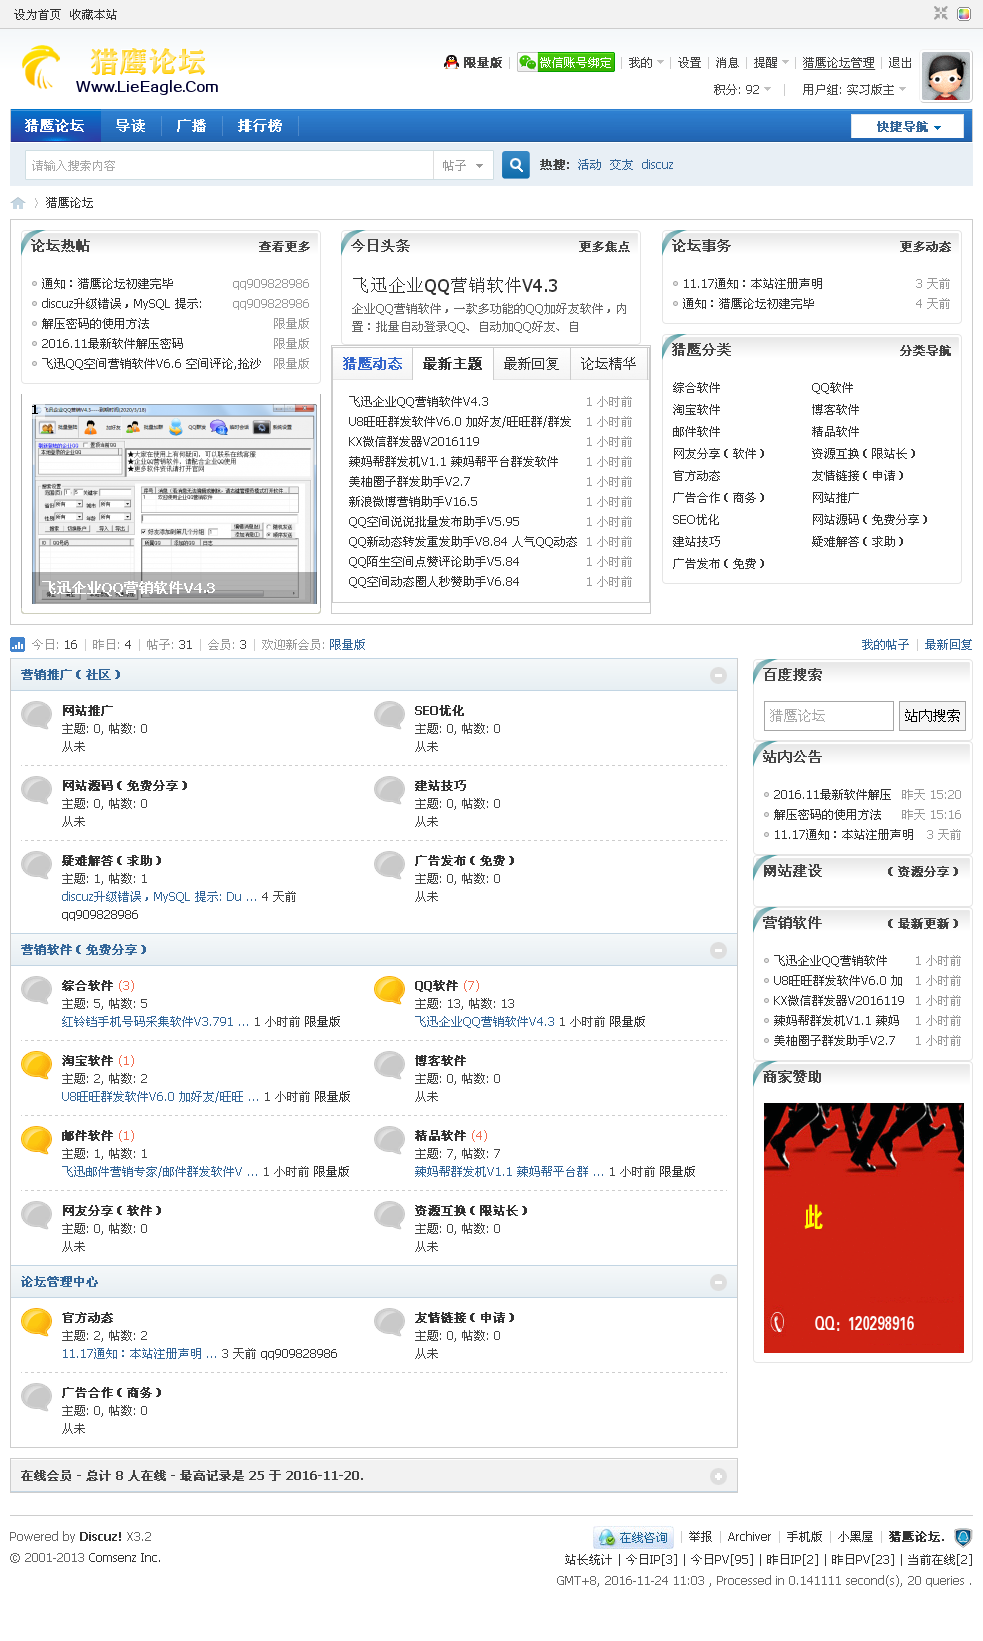Select the 猎鹰论坛 navigation tab
The height and width of the screenshot is (1641, 983).
pyautogui.click(x=55, y=126)
